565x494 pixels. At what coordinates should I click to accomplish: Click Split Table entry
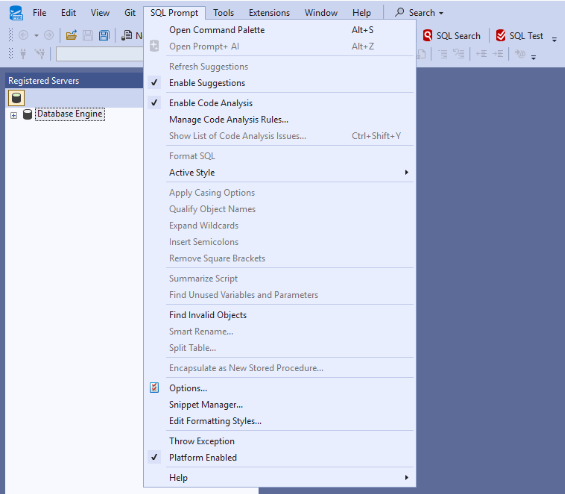tap(279, 348)
